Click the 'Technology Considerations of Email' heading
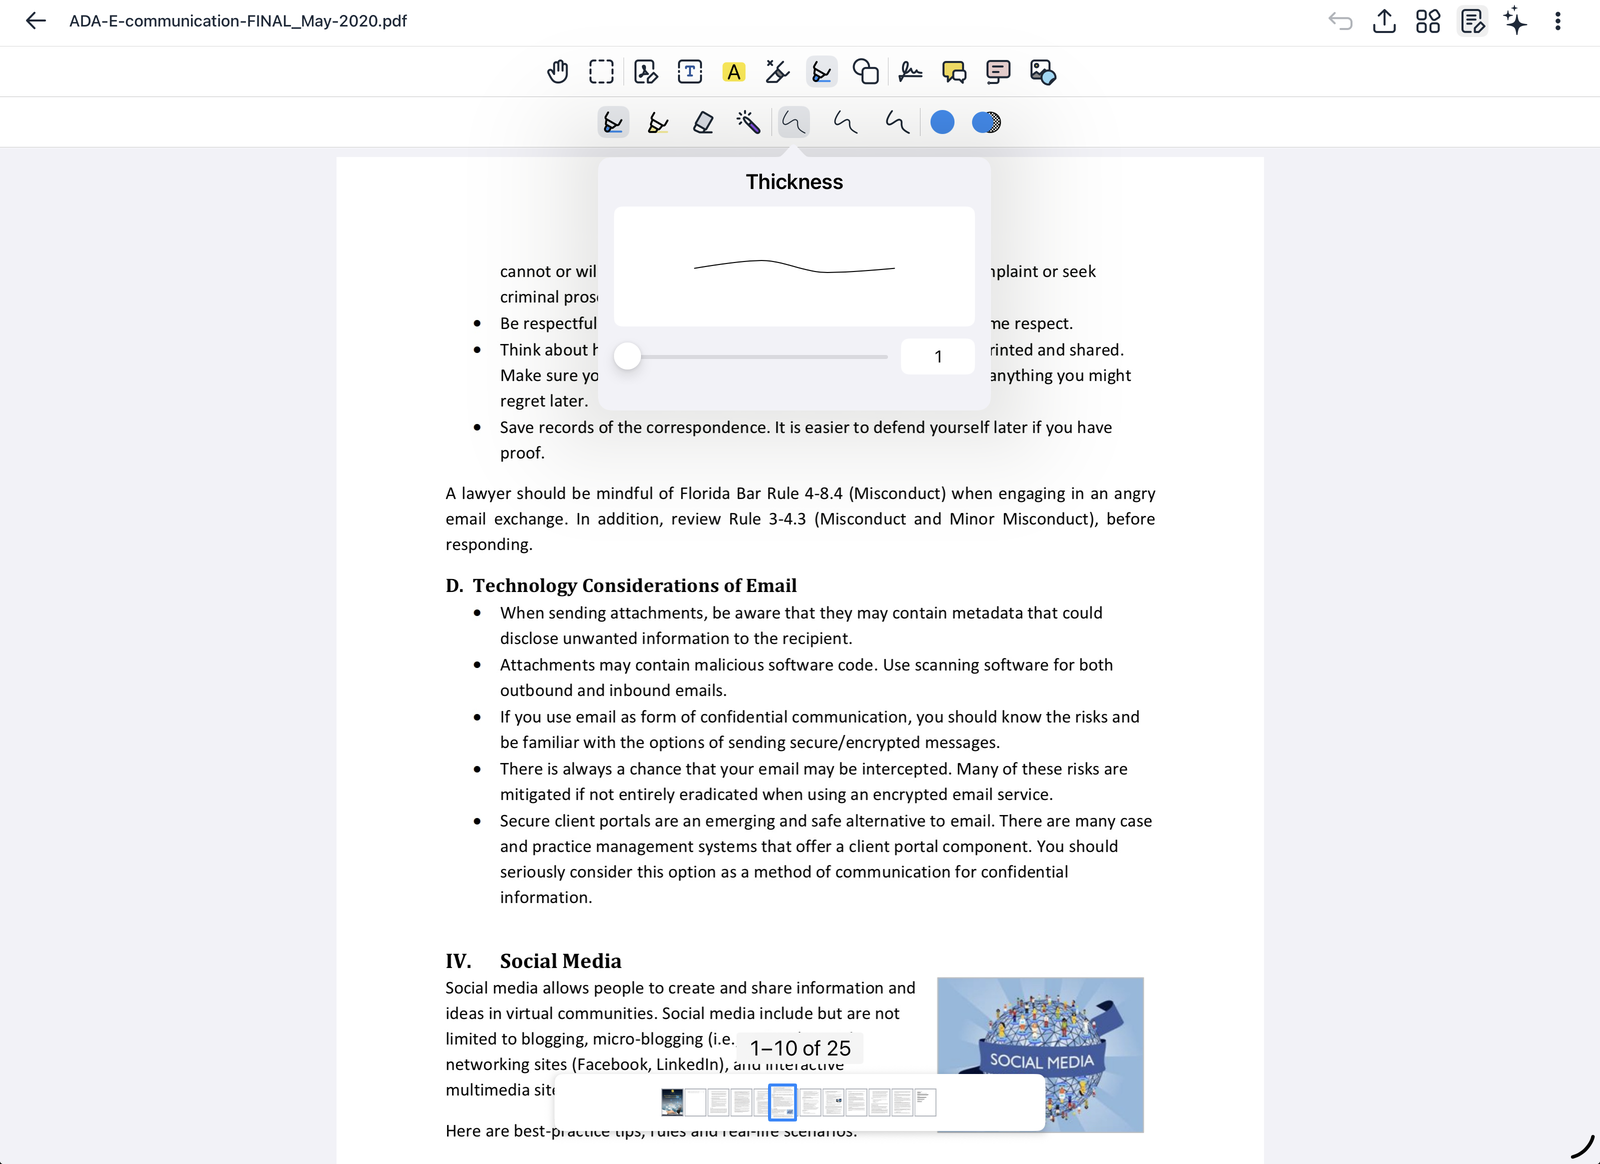 pos(634,585)
